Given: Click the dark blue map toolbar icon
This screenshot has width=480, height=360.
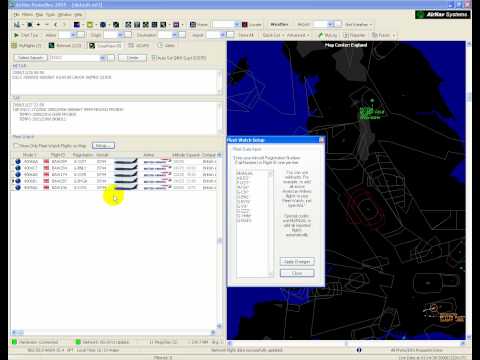Looking at the screenshot, I should [x=77, y=25].
